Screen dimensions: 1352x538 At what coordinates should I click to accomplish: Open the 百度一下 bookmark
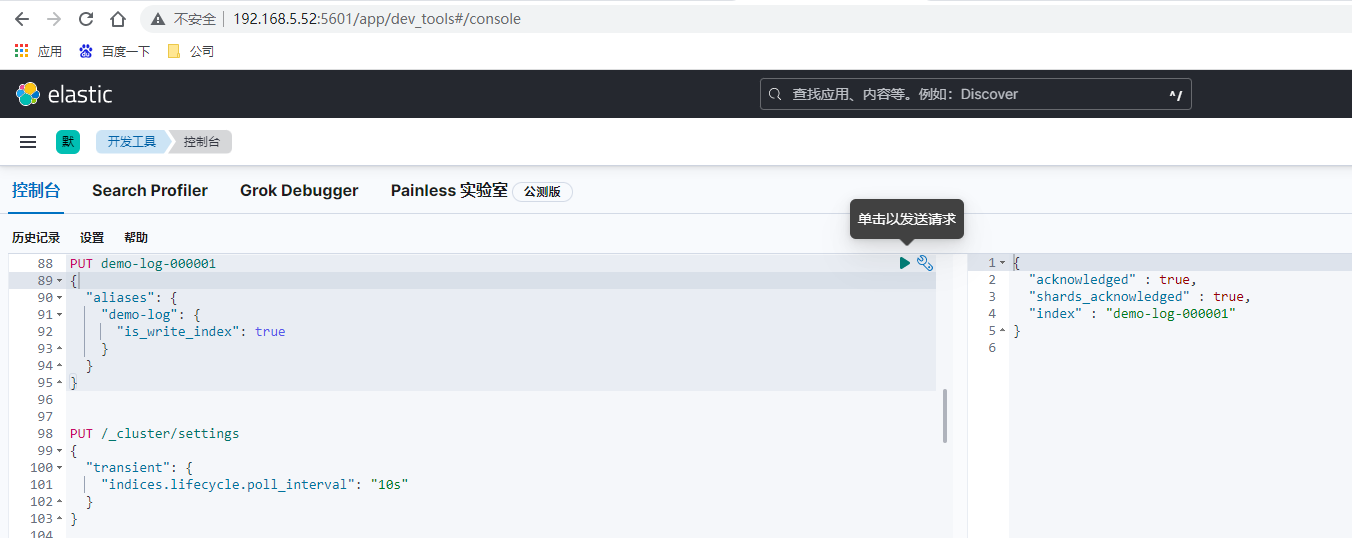(x=114, y=51)
